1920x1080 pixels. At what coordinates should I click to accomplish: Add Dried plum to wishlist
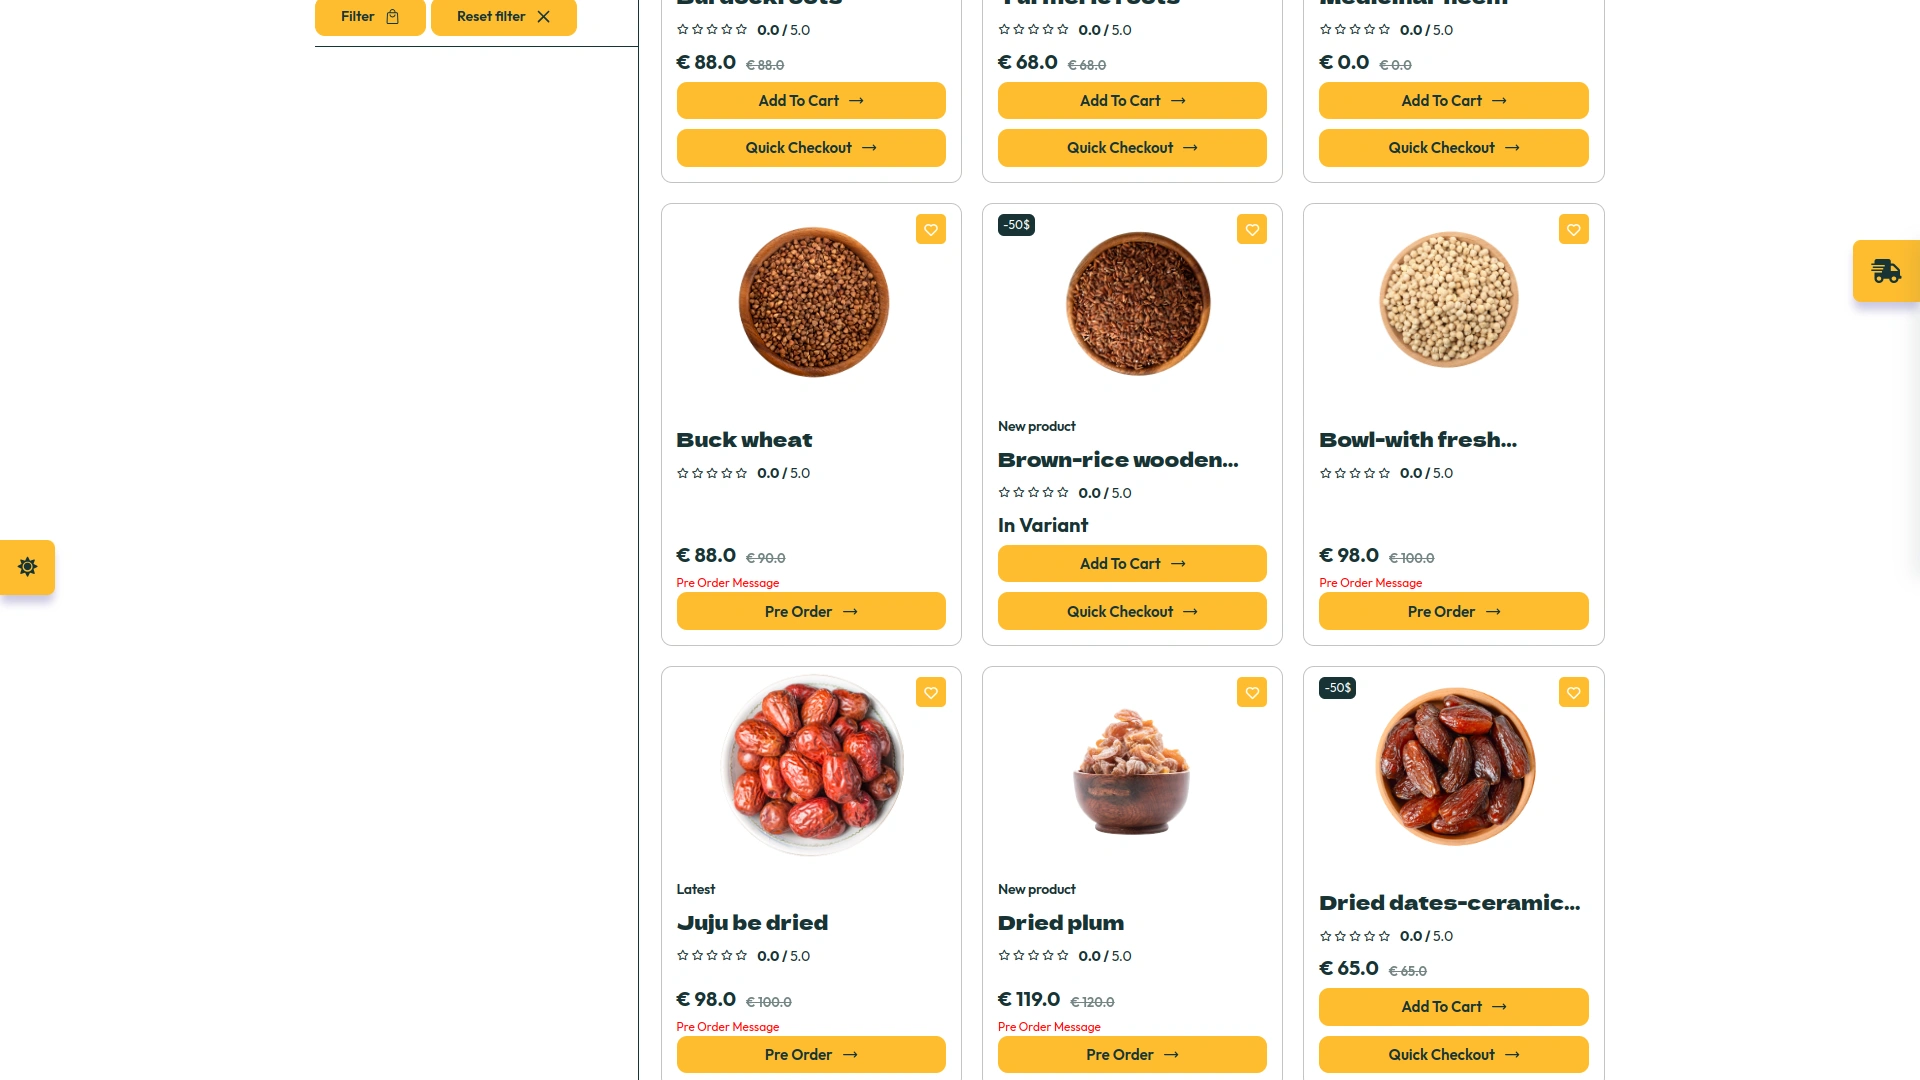click(x=1251, y=693)
